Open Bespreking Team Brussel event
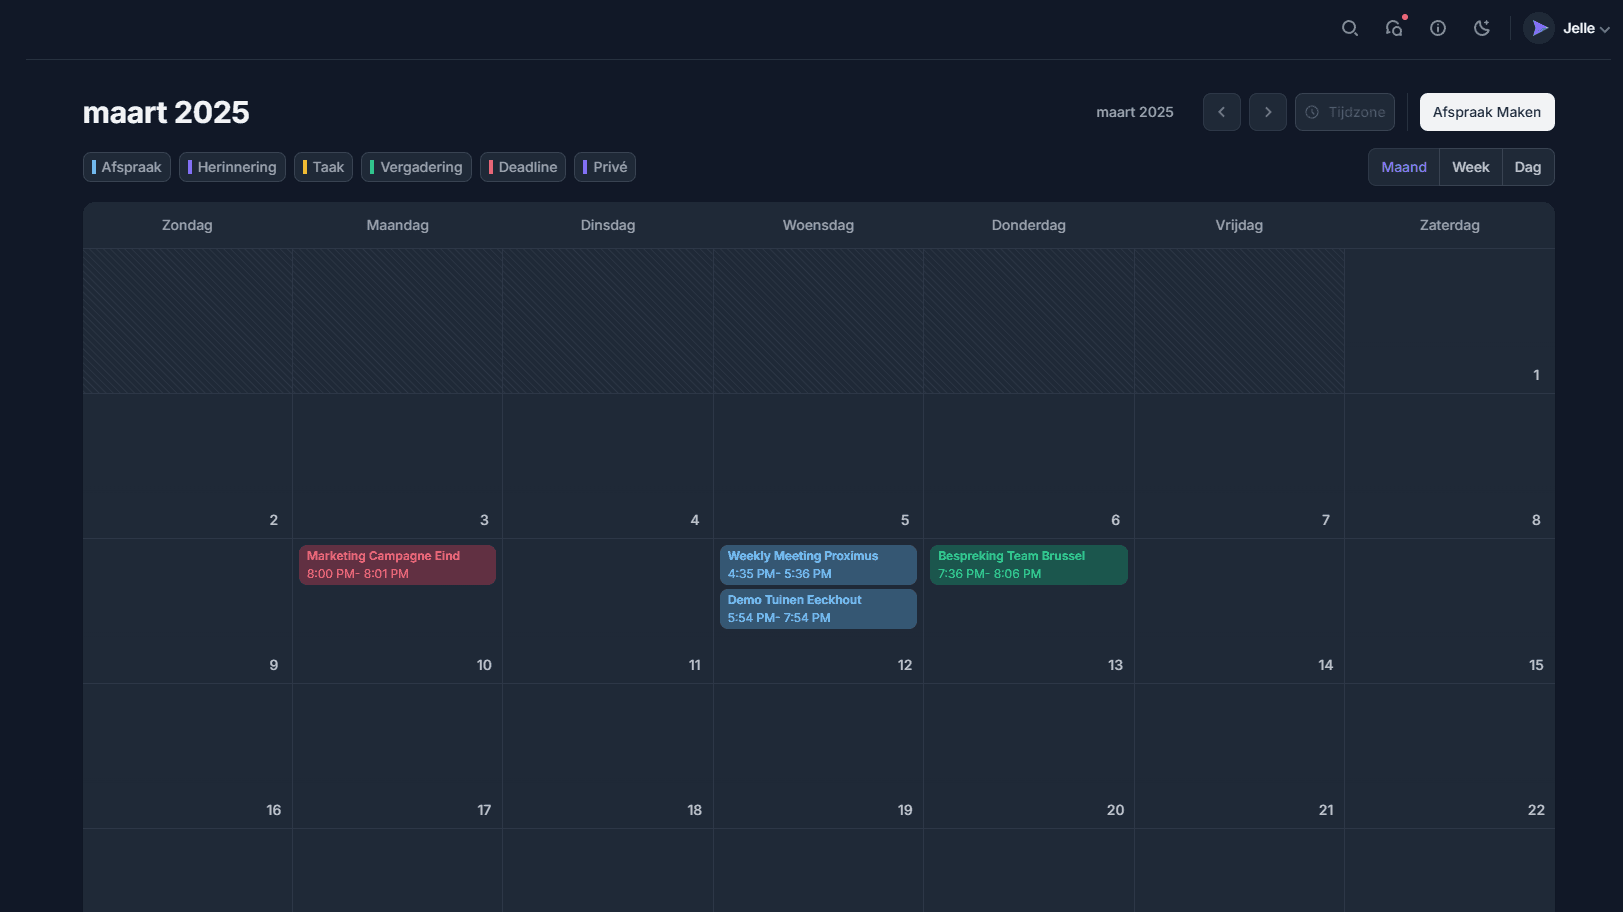The image size is (1623, 912). point(1029,565)
